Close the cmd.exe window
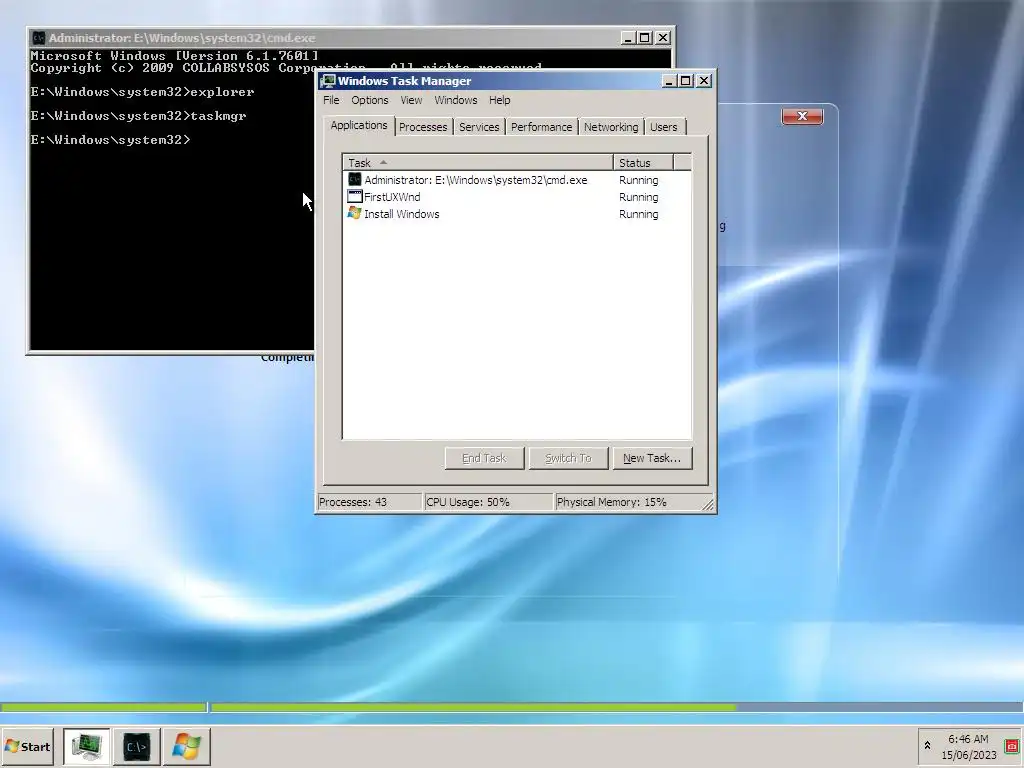The width and height of the screenshot is (1024, 768). coord(663,38)
